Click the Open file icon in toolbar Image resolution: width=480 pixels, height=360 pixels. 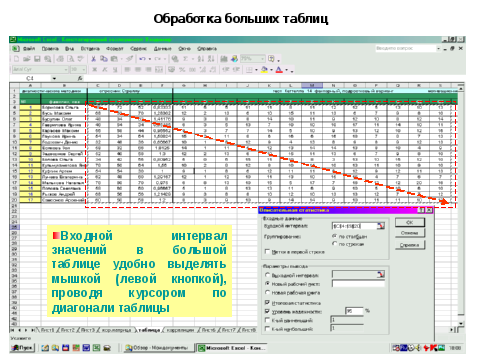[x=27, y=59]
